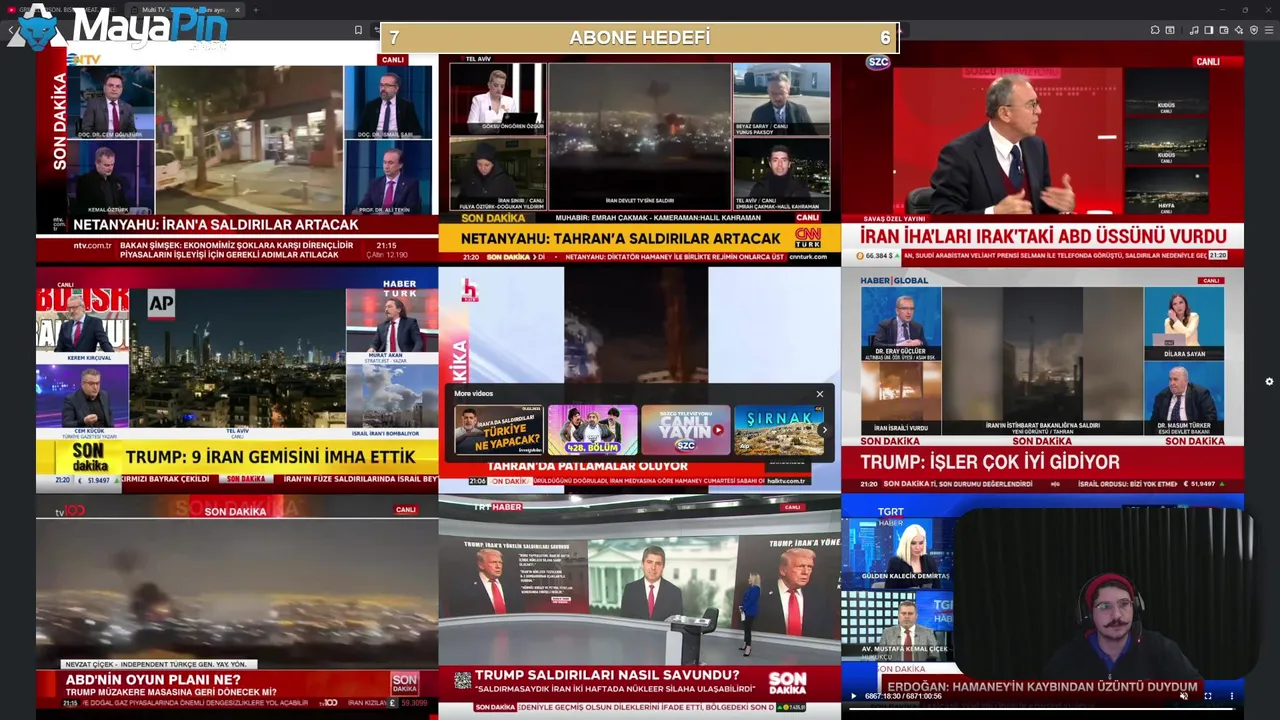Click the bookmark icon in address bar
The width and height of the screenshot is (1280, 720).
(x=358, y=30)
